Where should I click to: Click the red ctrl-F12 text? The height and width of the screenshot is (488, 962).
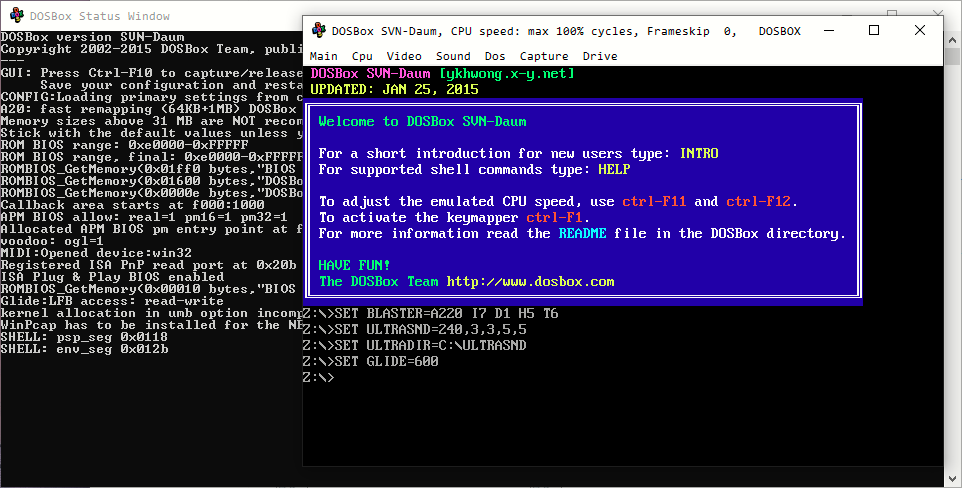758,201
